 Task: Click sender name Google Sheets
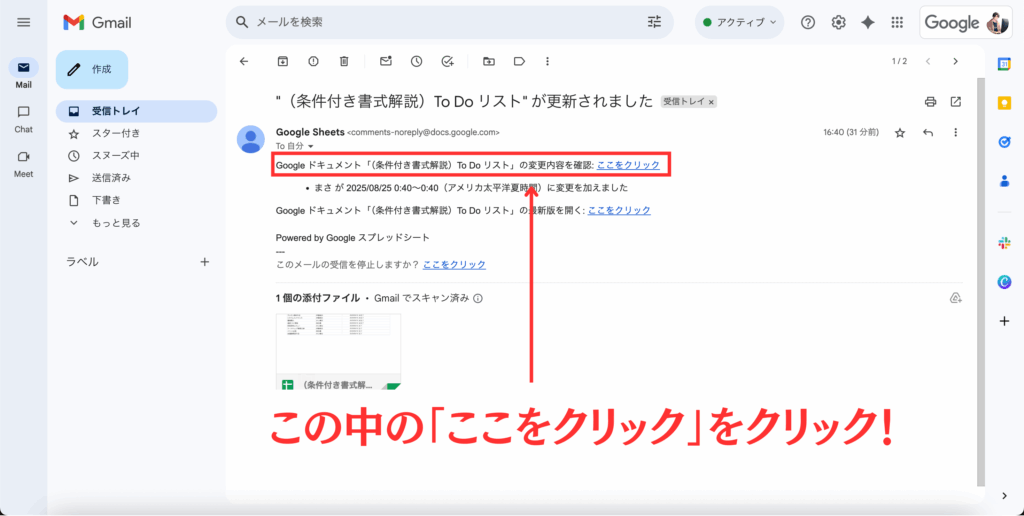point(310,132)
